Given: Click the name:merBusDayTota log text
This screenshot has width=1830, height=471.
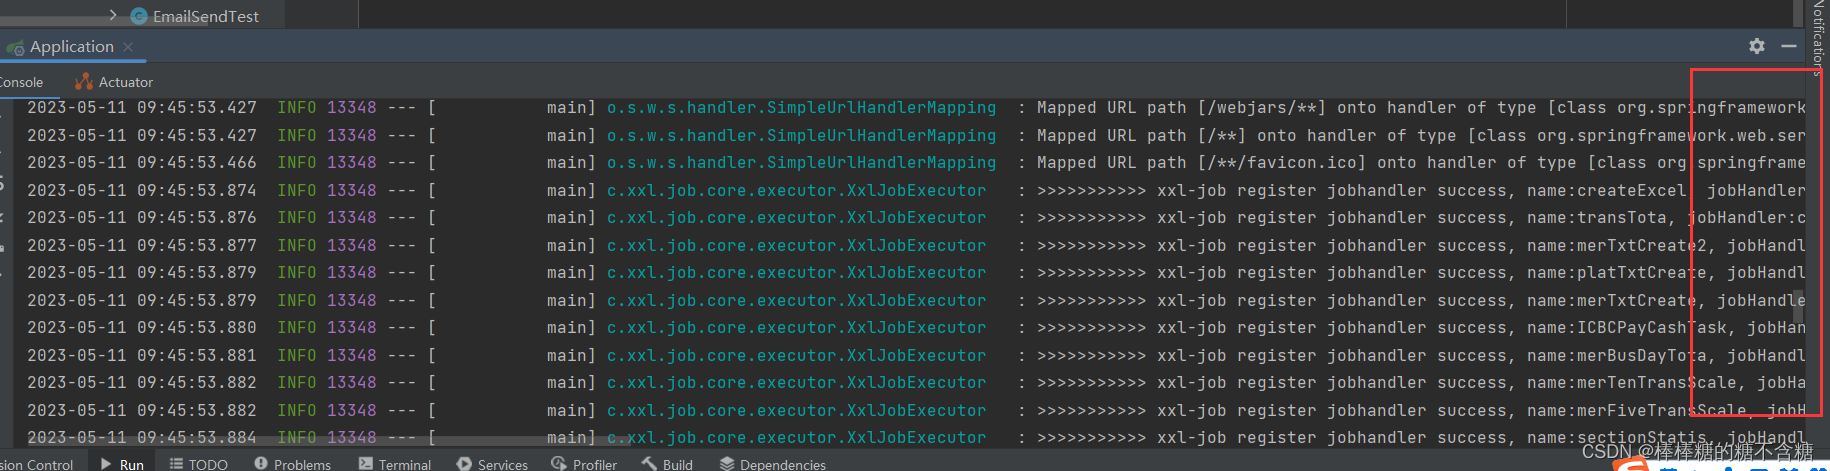Looking at the screenshot, I should click(1617, 355).
